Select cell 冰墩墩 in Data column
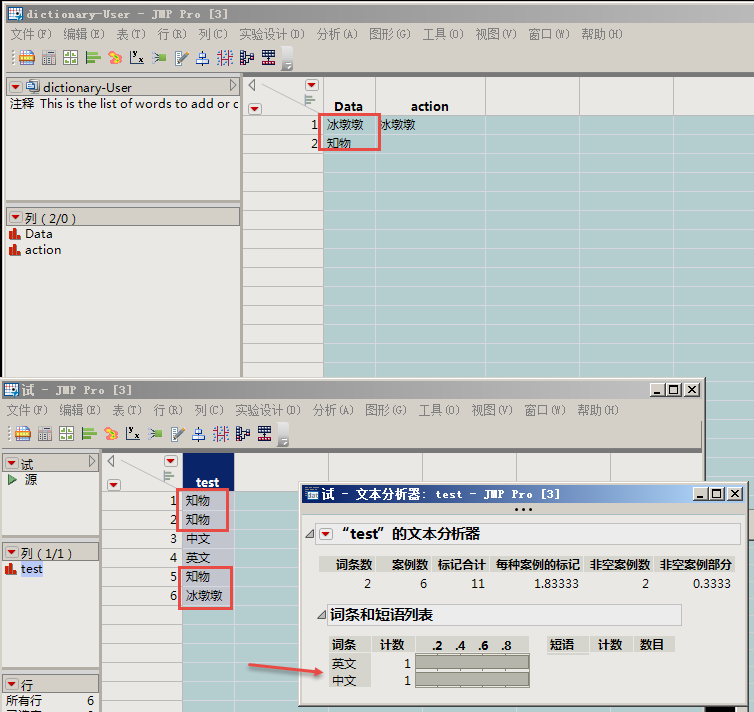Viewport: 754px width, 712px height. 349,125
